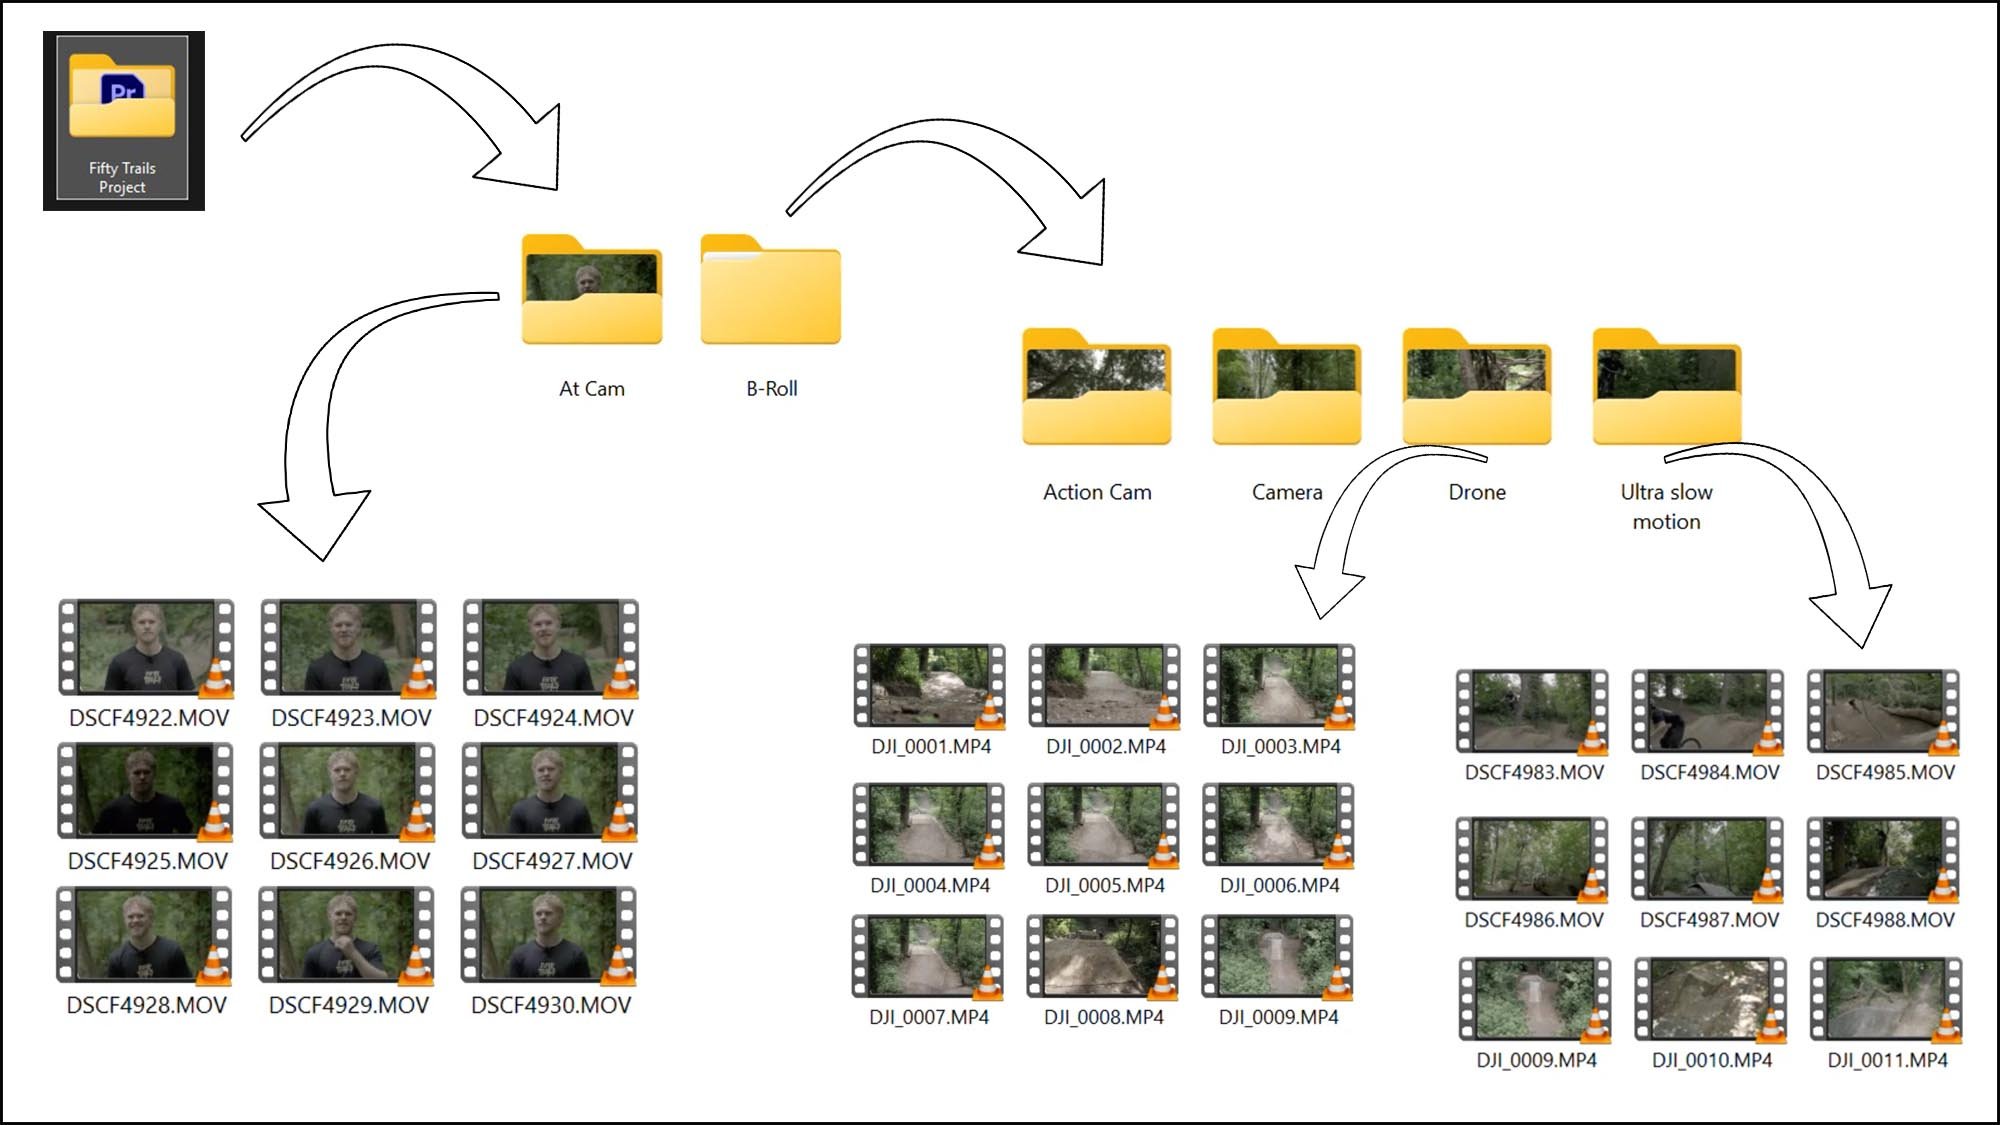Open the At Cam folder
Viewport: 2000px width, 1125px height.
click(592, 290)
